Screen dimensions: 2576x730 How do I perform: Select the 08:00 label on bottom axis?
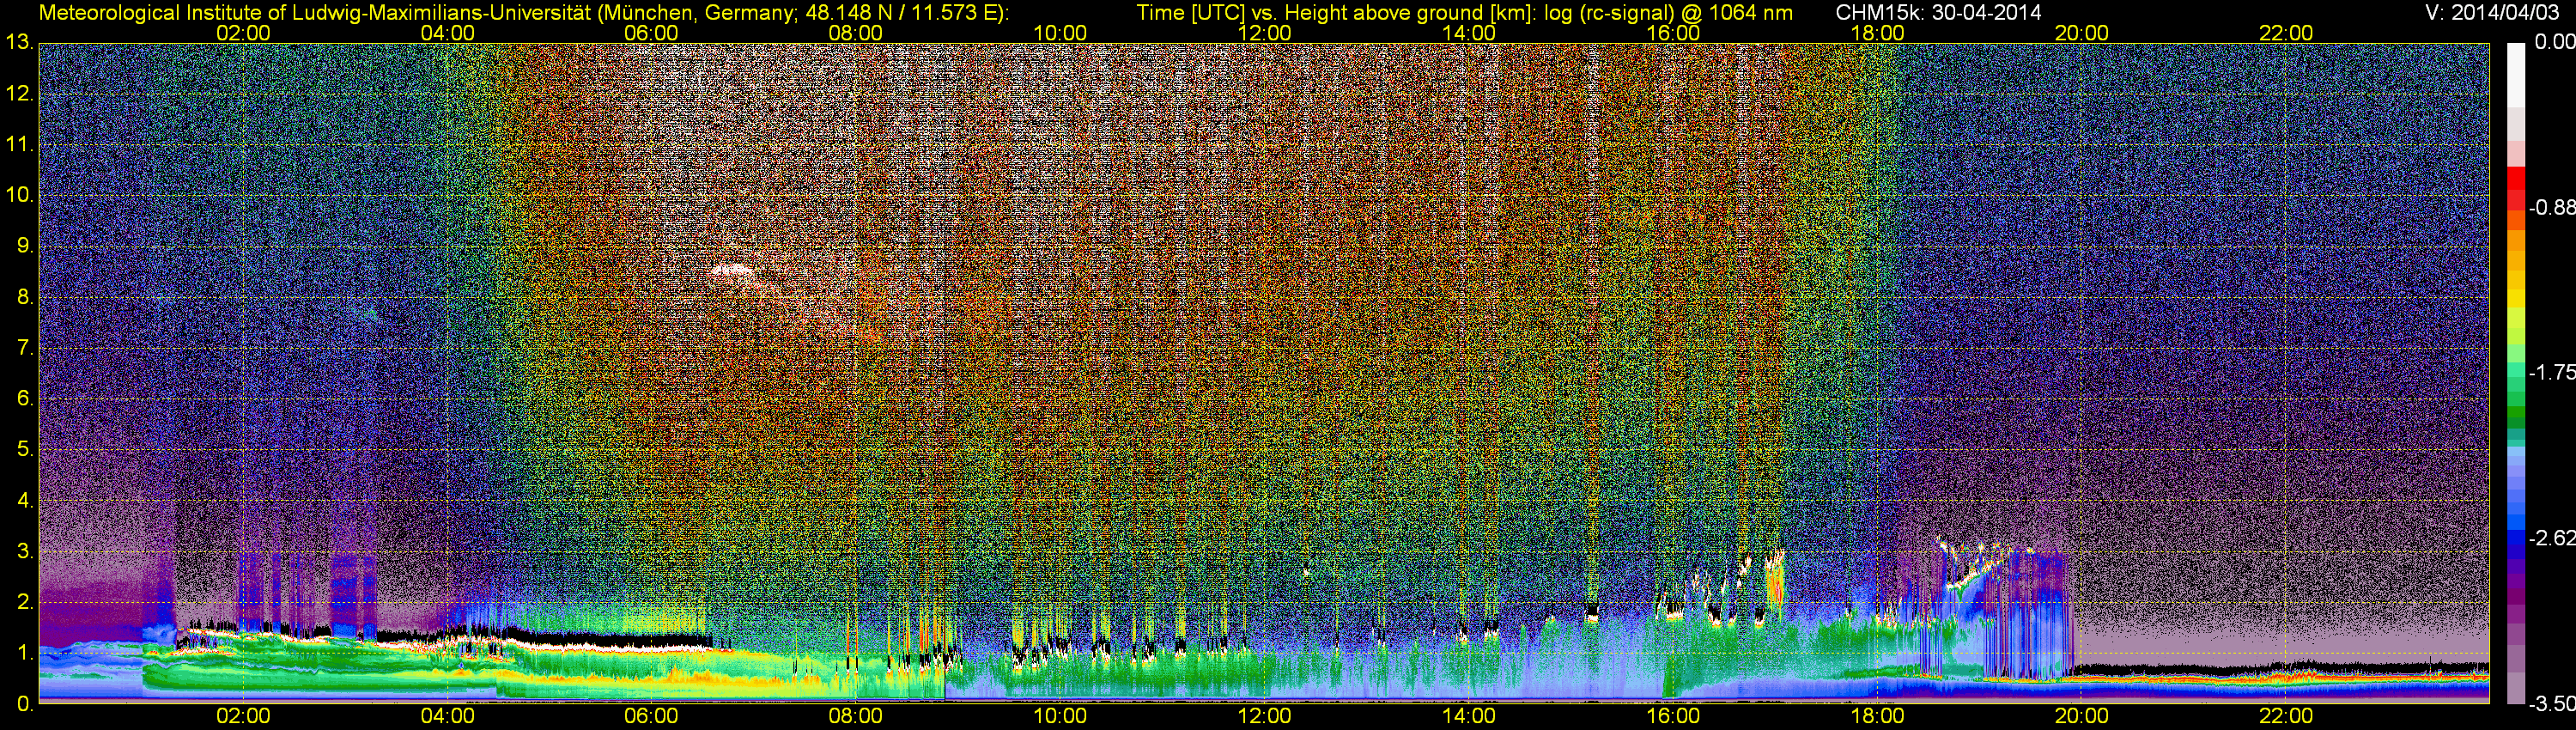point(855,716)
